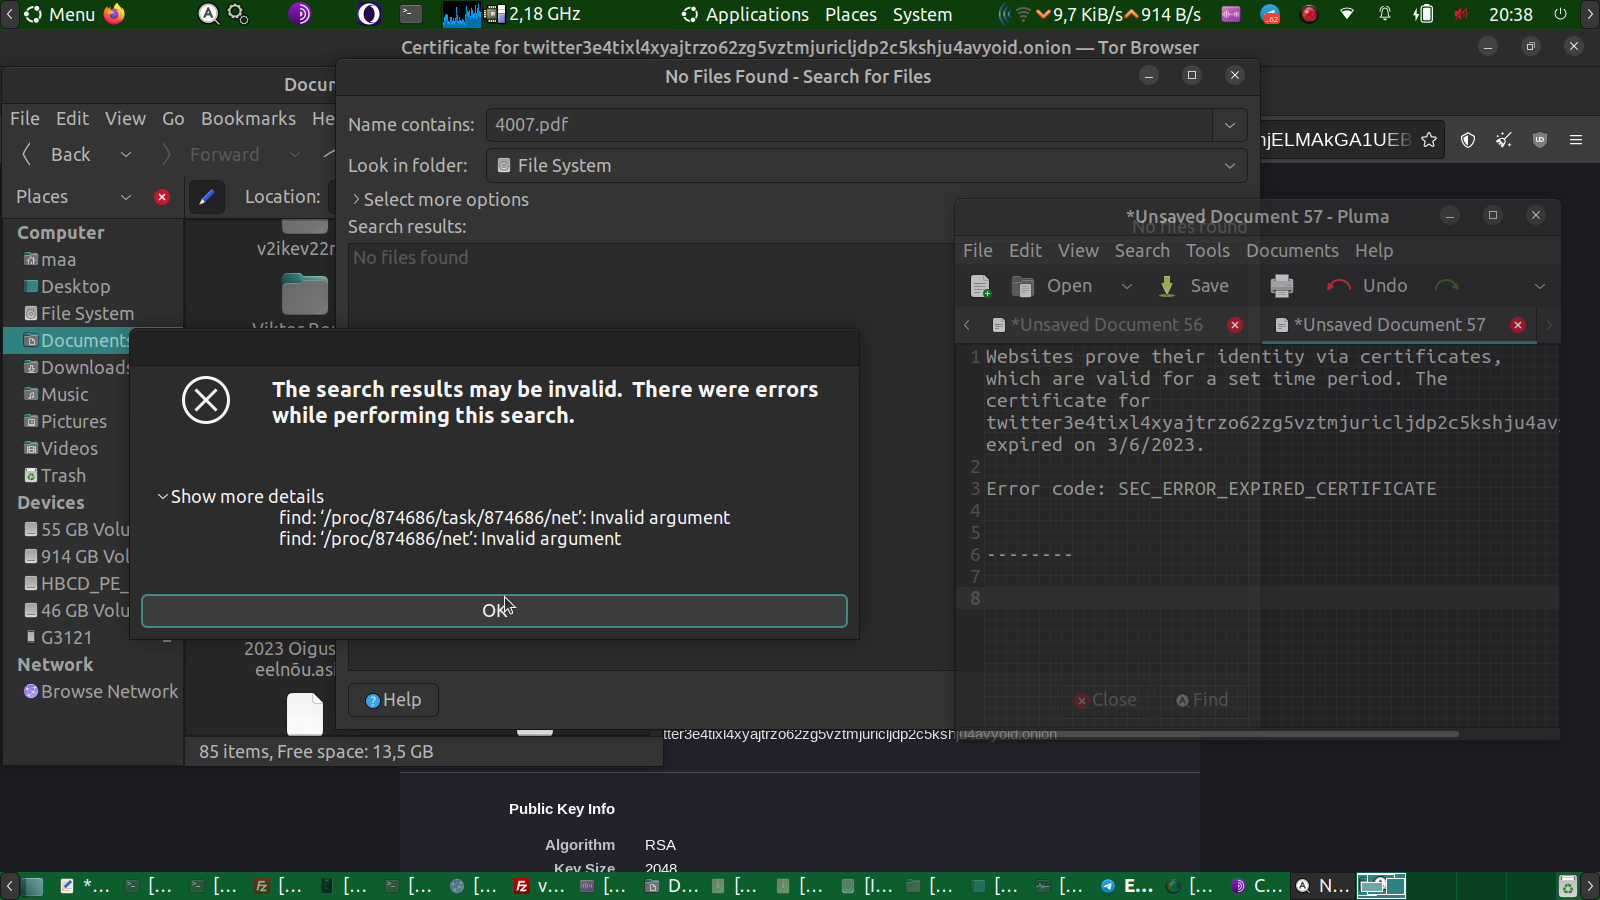Click the Undo icon in Pluma
The width and height of the screenshot is (1600, 900).
click(1338, 286)
